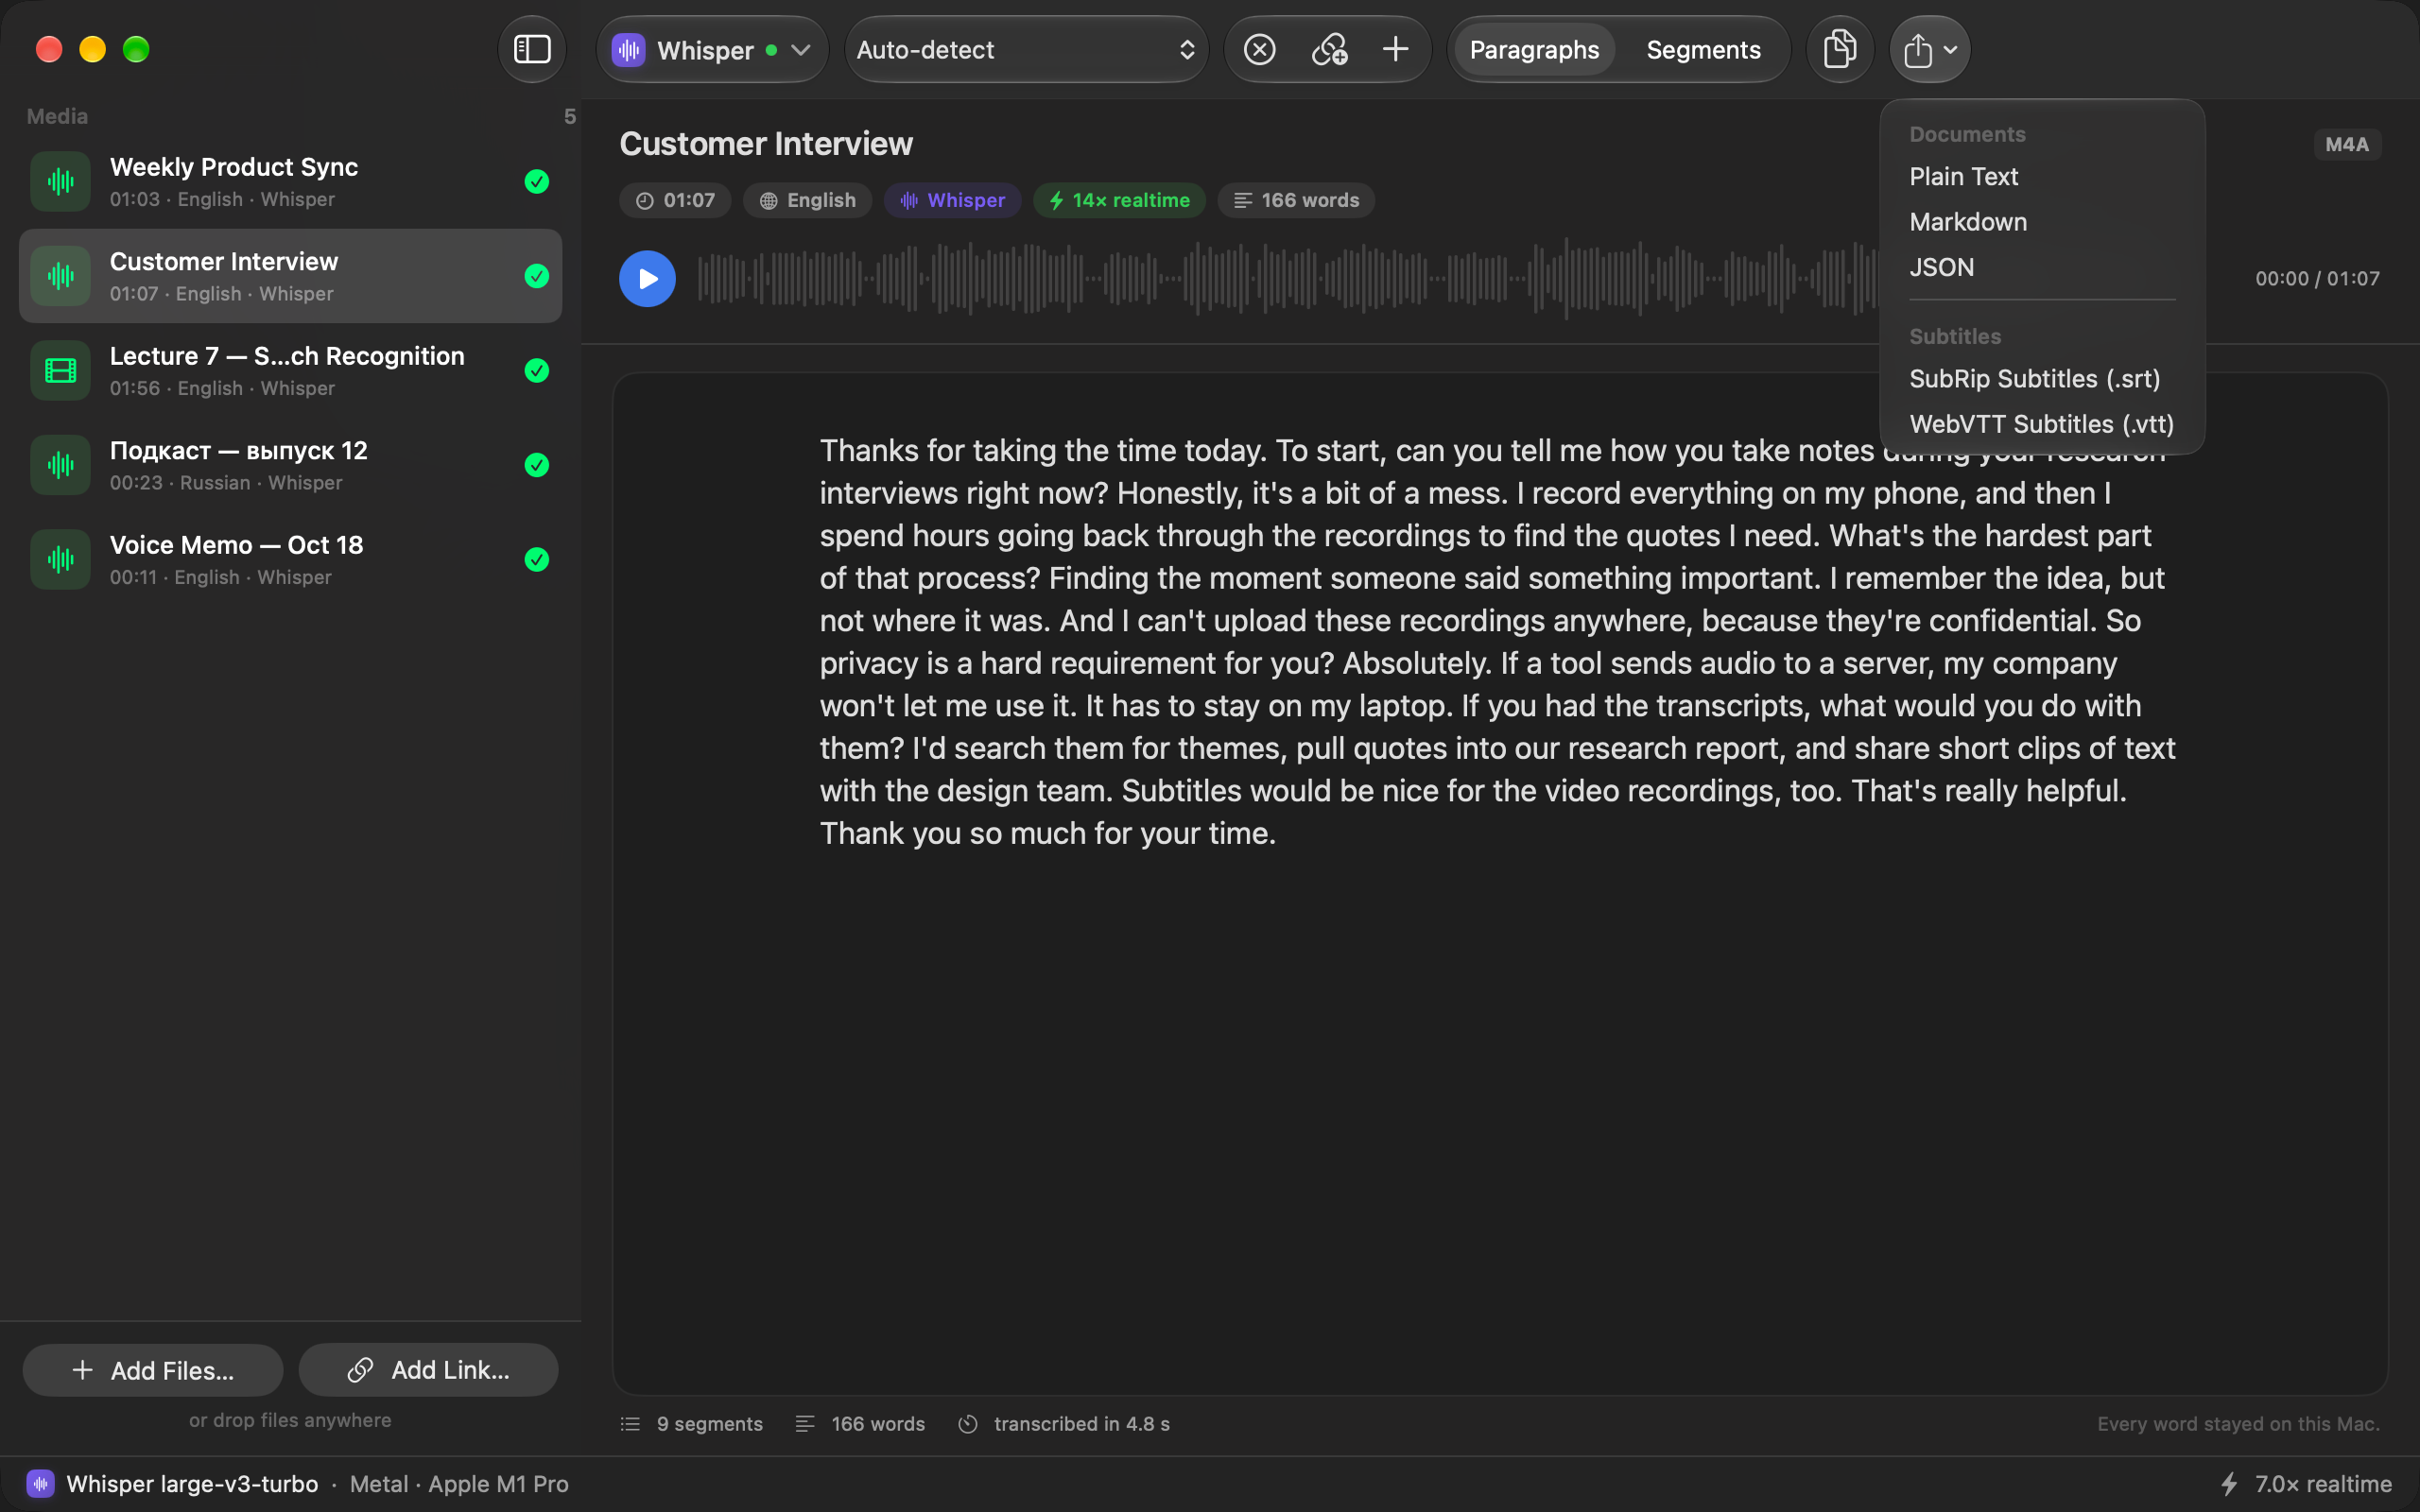
Task: Select Lecture 7 Recognition media item
Action: [x=290, y=370]
